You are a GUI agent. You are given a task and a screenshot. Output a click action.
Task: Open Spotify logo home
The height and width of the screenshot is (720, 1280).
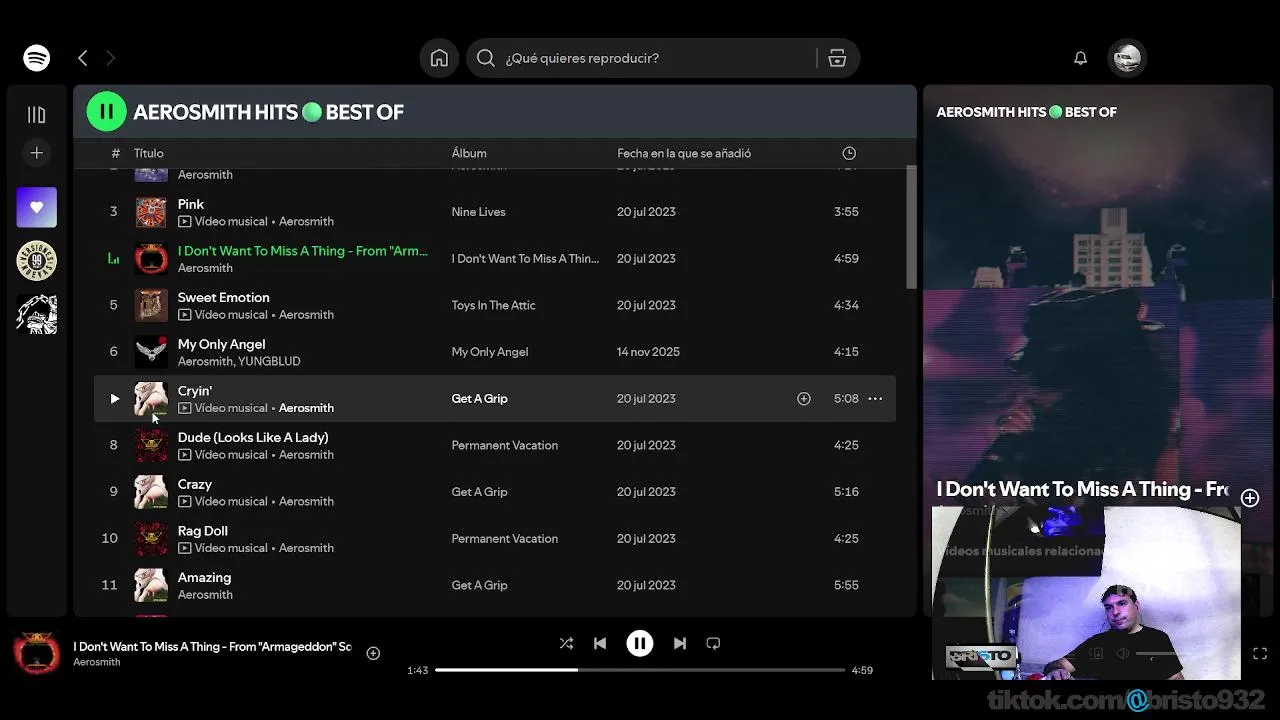[37, 58]
